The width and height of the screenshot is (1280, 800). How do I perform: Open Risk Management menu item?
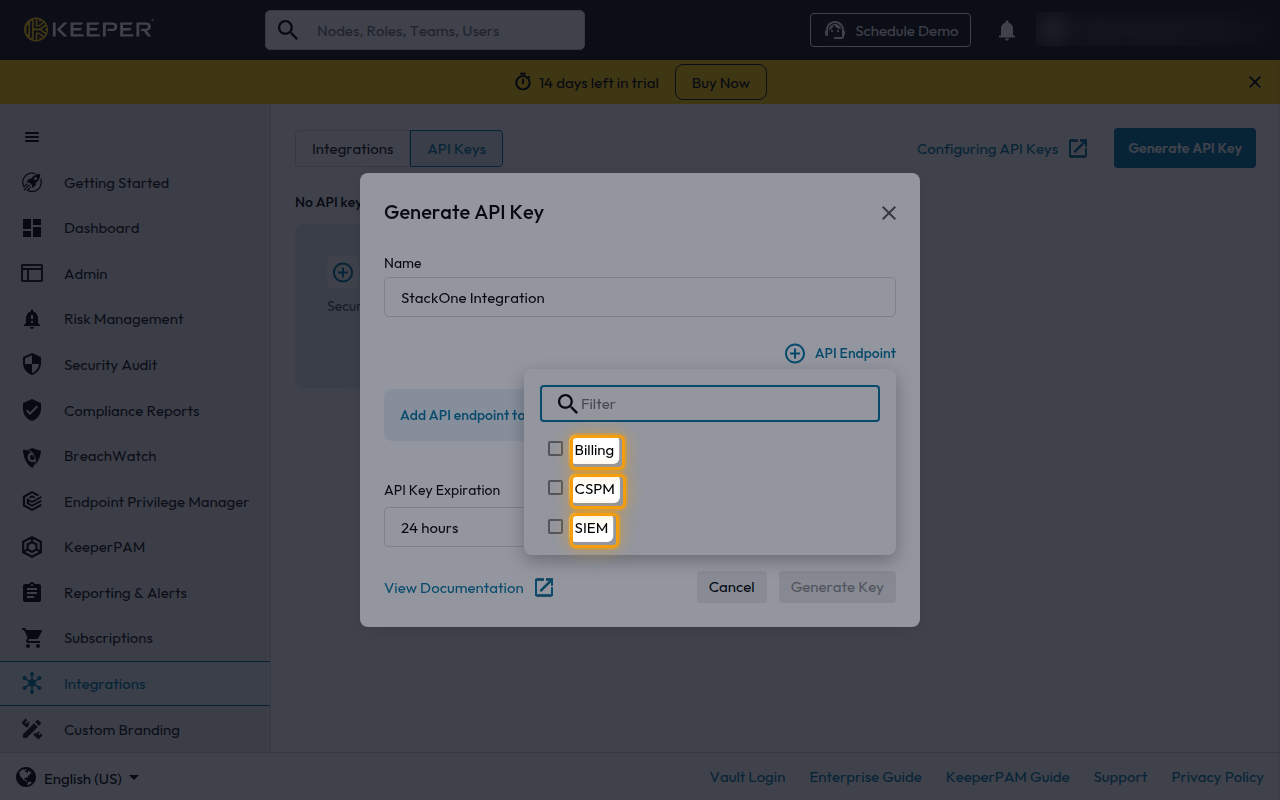(135, 319)
